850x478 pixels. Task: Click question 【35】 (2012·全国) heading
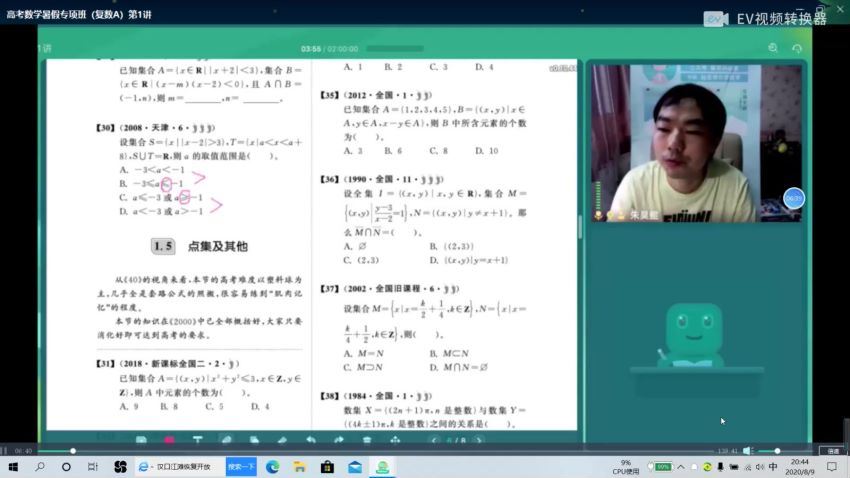tap(377, 95)
